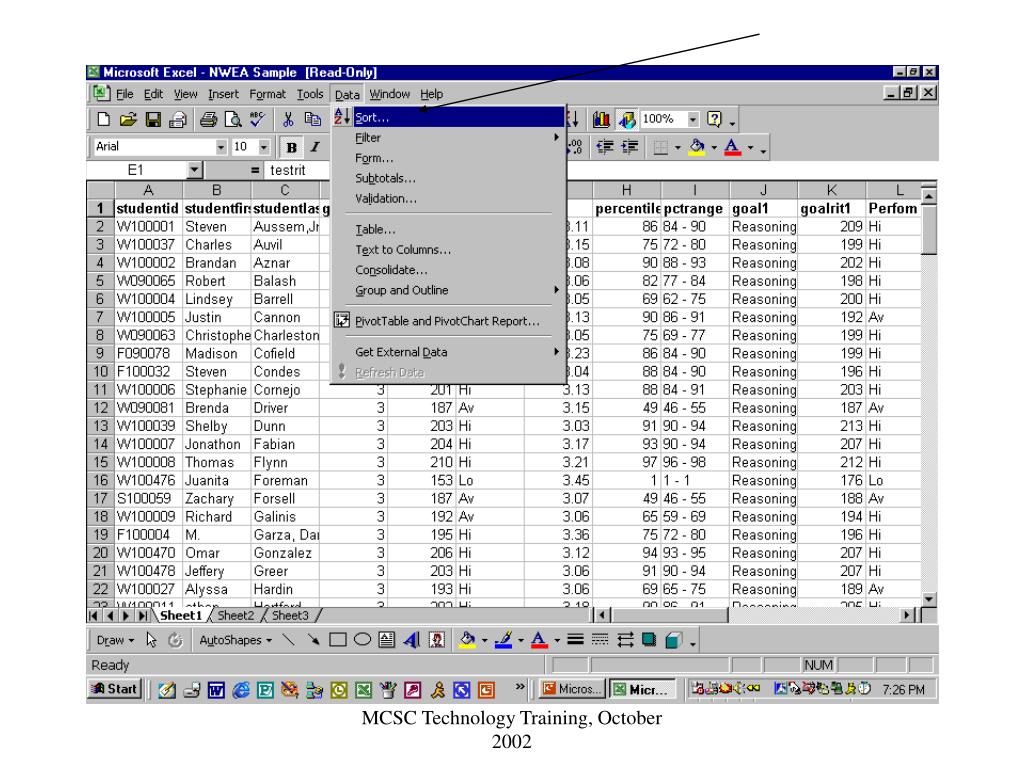Image resolution: width=1024 pixels, height=768 pixels.
Task: Click the Save floppy disk icon
Action: tap(153, 120)
